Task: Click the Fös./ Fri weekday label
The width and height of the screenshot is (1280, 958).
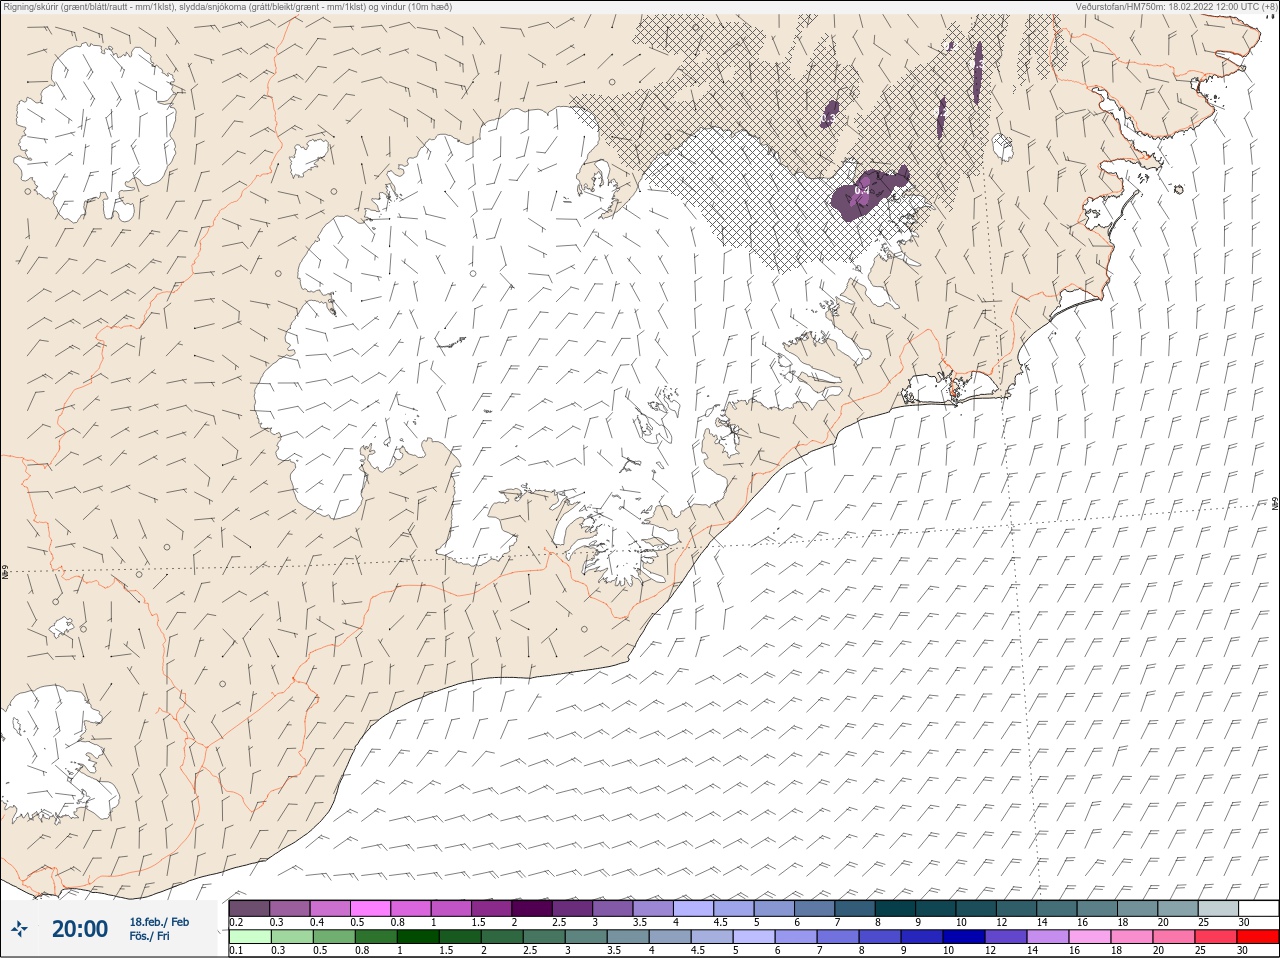Action: [x=150, y=936]
